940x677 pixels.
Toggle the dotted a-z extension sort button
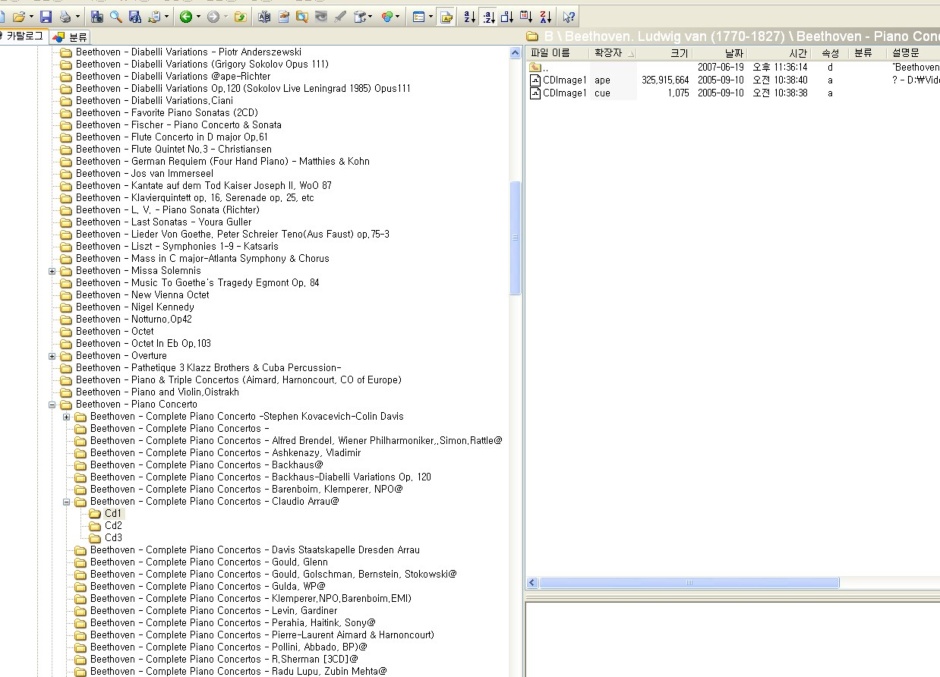coord(489,17)
